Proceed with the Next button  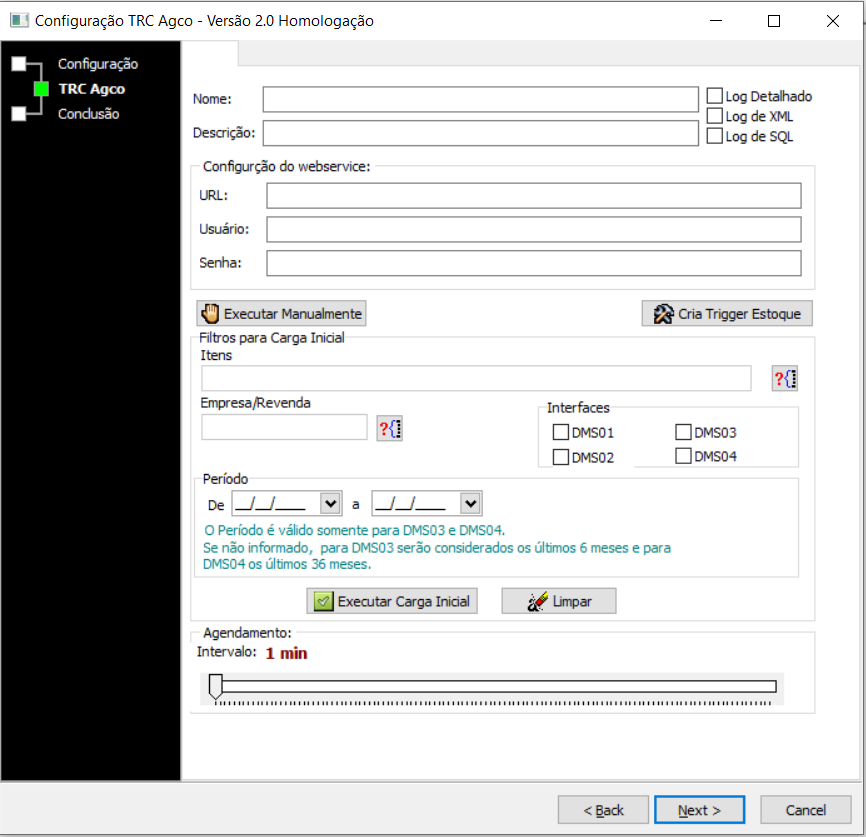(x=699, y=810)
